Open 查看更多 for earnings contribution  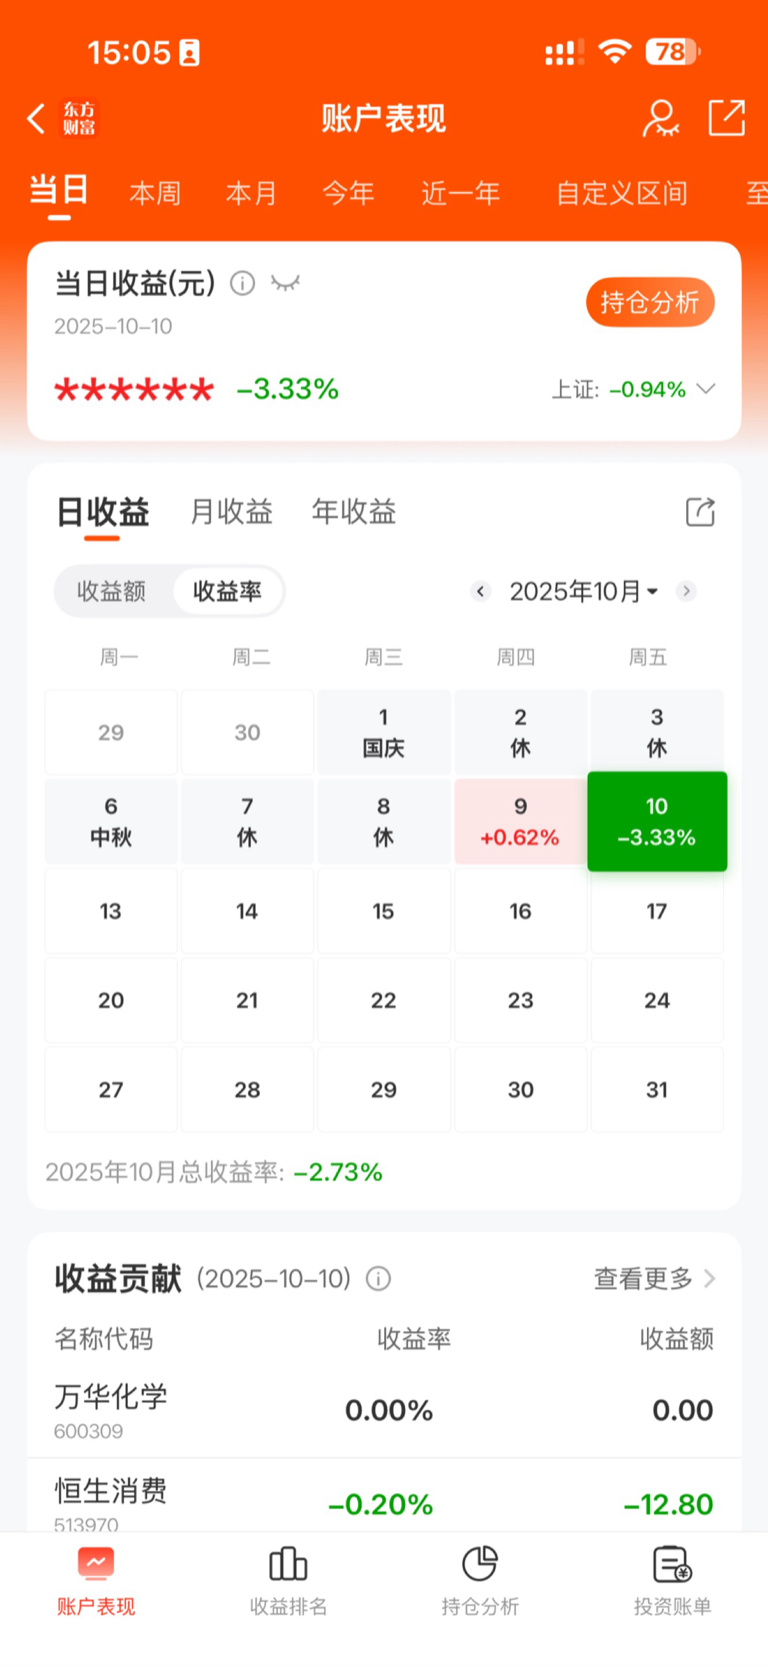(x=654, y=1278)
